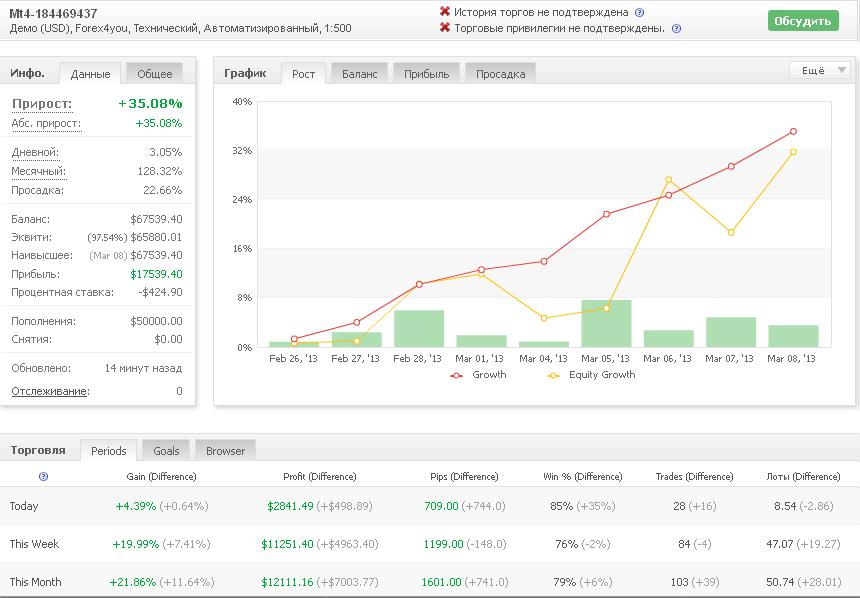The image size is (860, 598).
Task: Open the Browser trading tab
Action: (225, 450)
